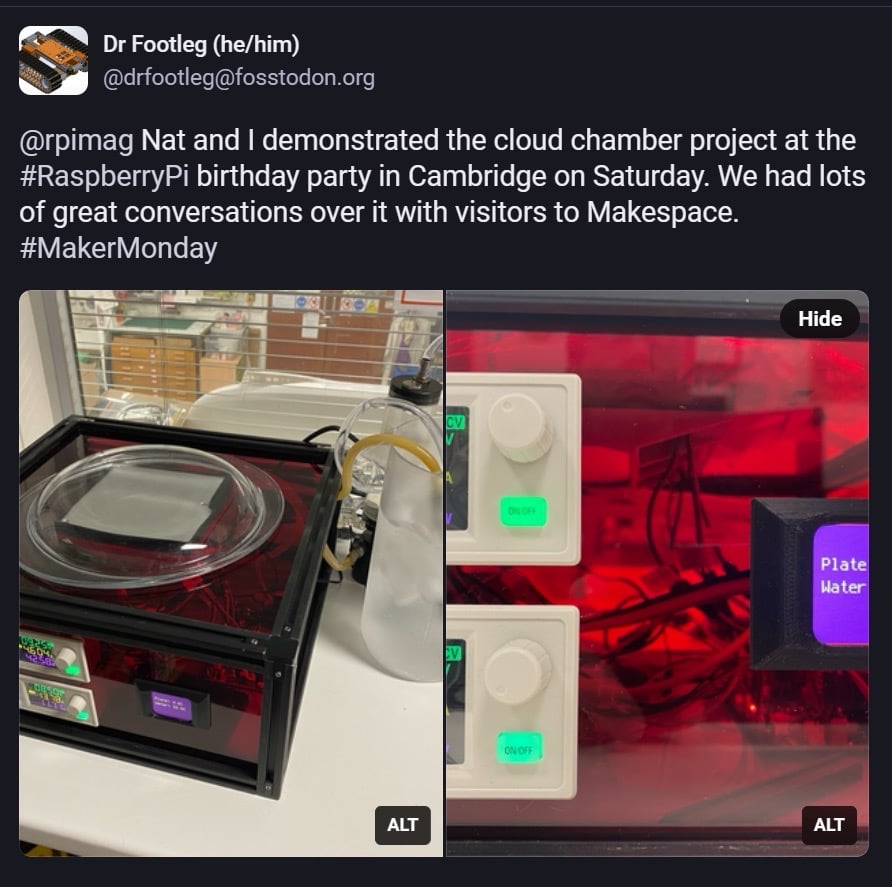Viewport: 892px width, 887px height.
Task: Click the upper white rotary knob in photo
Action: point(521,428)
